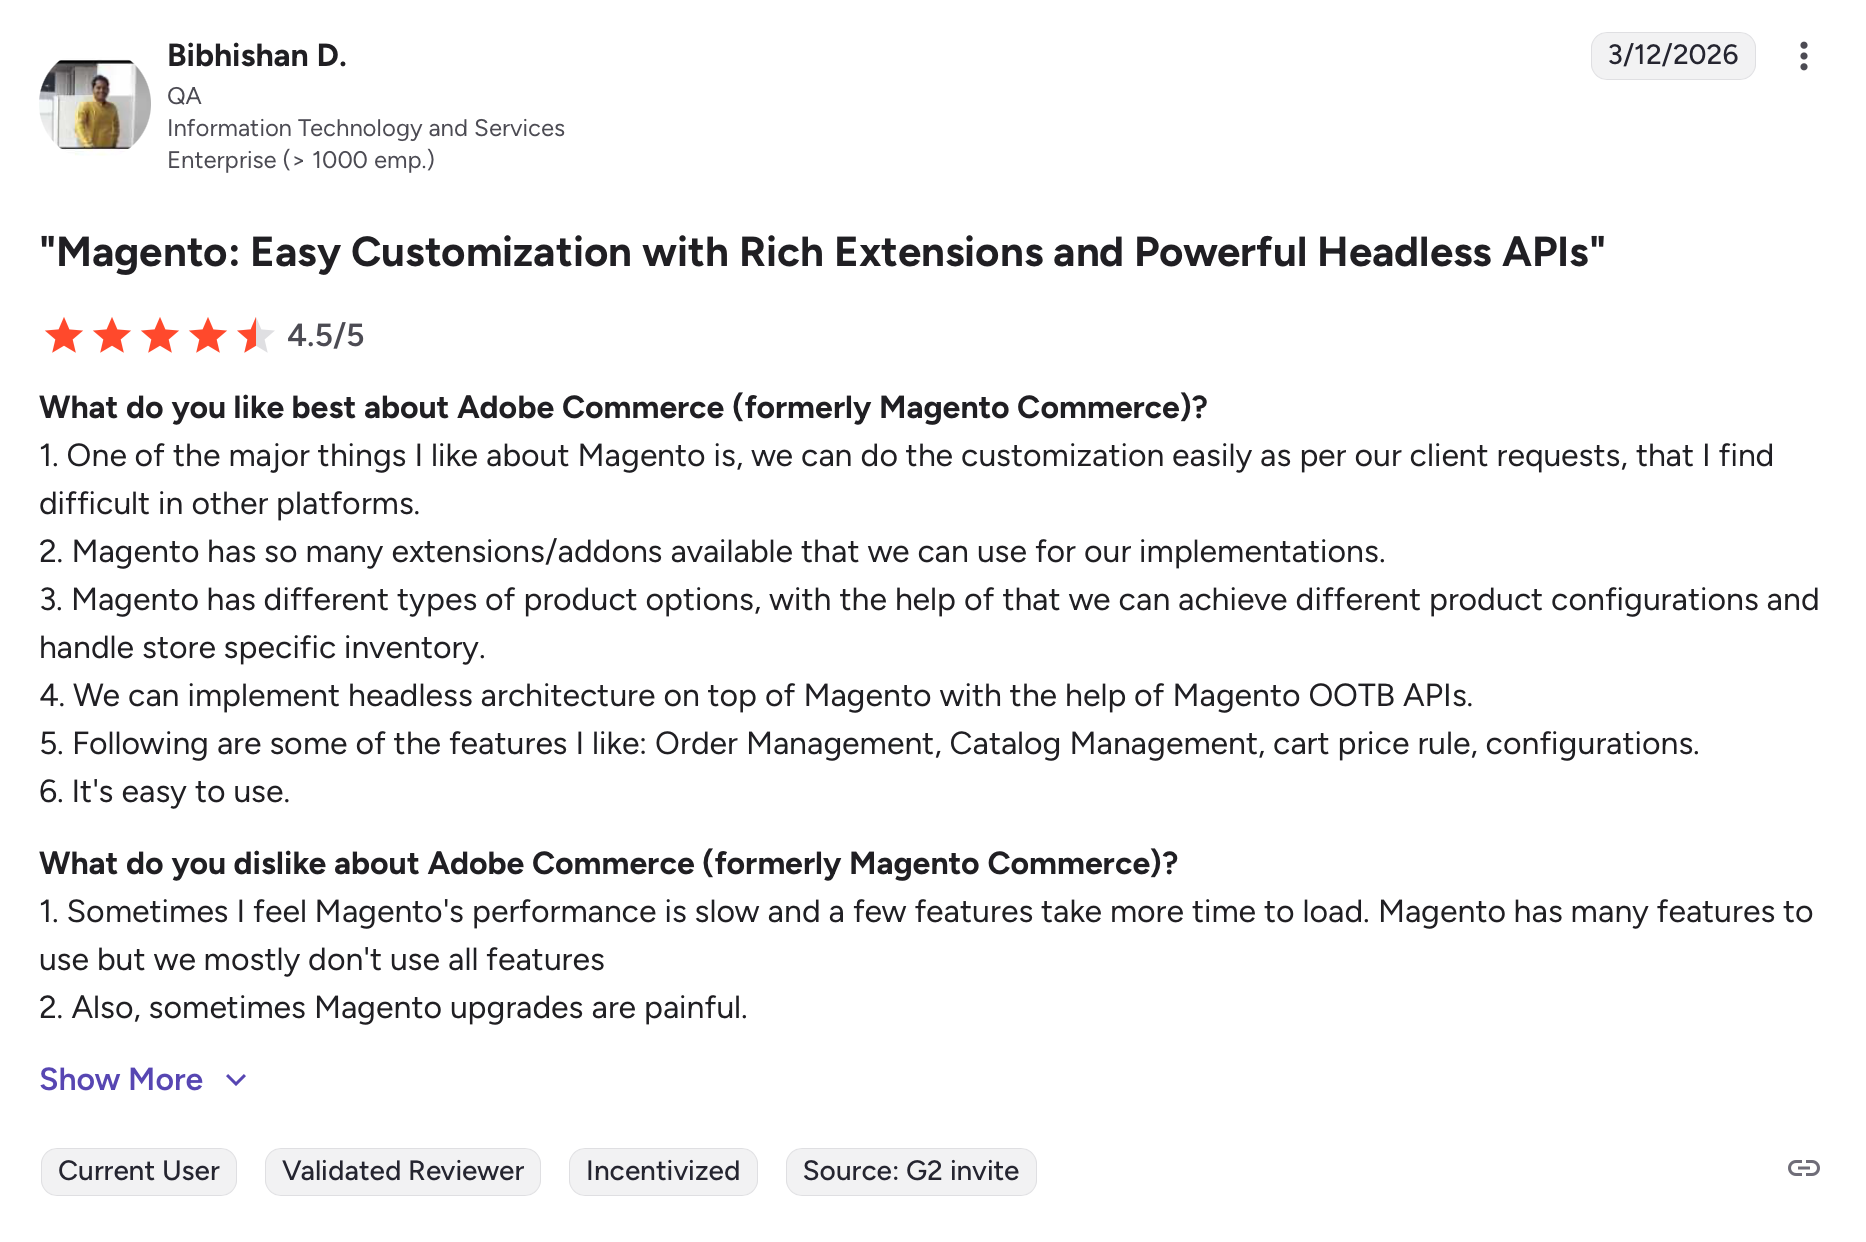Click reviewer name Bibhishan D.
Viewport: 1866px width, 1242px height.
pos(257,55)
